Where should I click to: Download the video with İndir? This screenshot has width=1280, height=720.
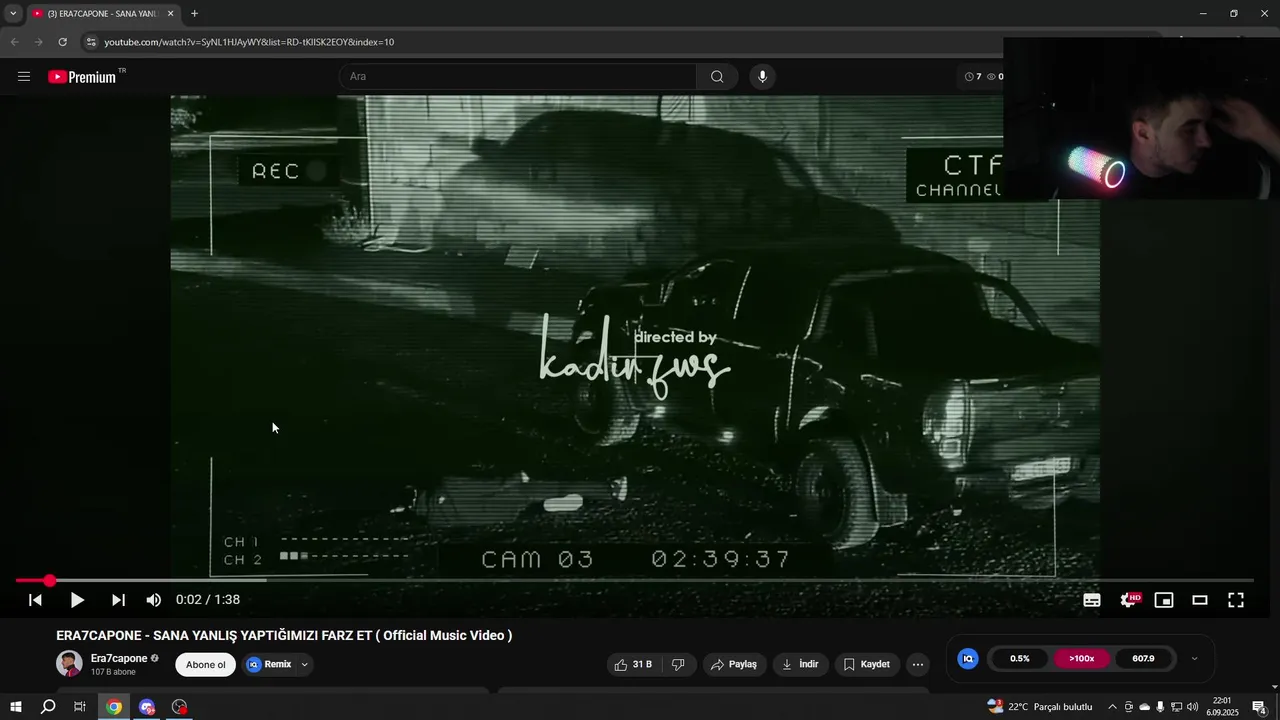800,665
